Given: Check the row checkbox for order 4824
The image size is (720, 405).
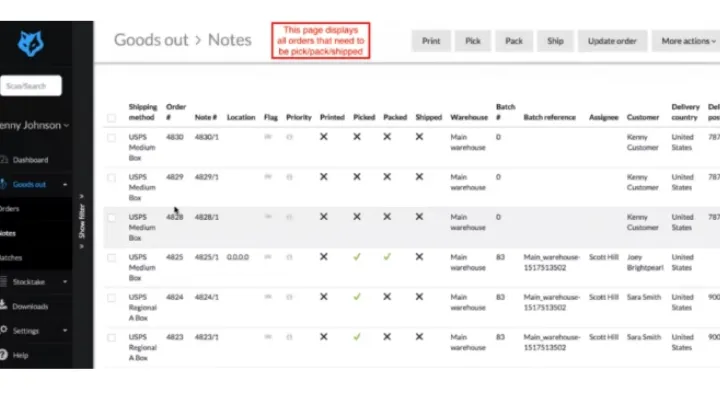Looking at the screenshot, I should click(x=112, y=297).
